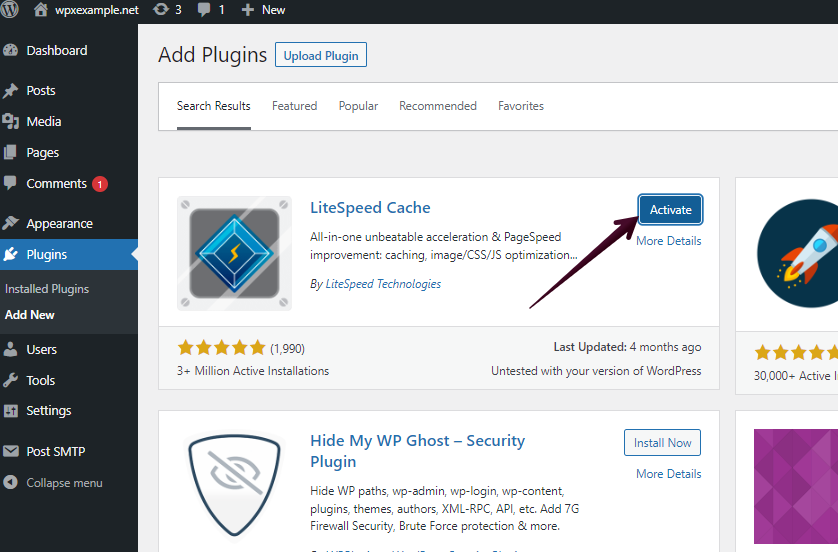Open the updates icon showing 3
The width and height of the screenshot is (838, 552).
(161, 10)
